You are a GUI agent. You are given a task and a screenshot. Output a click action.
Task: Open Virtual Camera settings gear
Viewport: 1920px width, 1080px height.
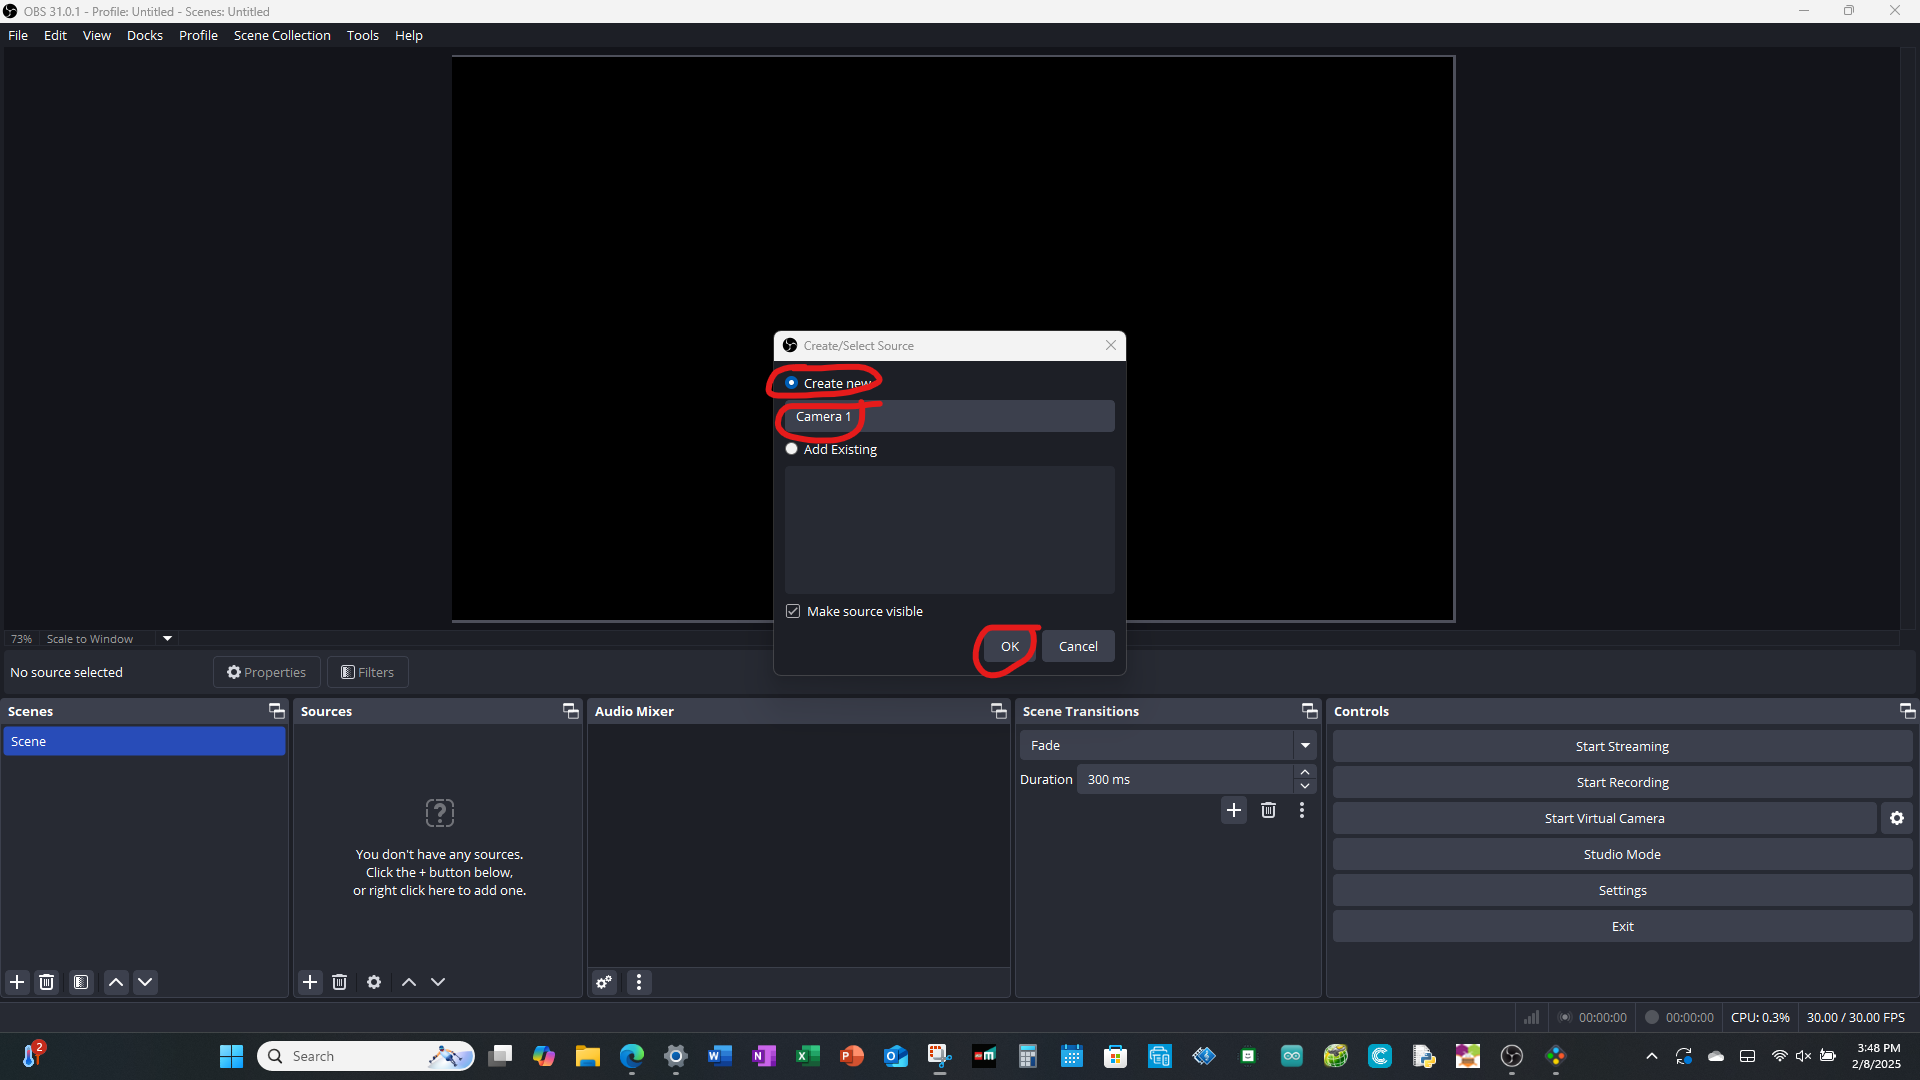(1897, 817)
